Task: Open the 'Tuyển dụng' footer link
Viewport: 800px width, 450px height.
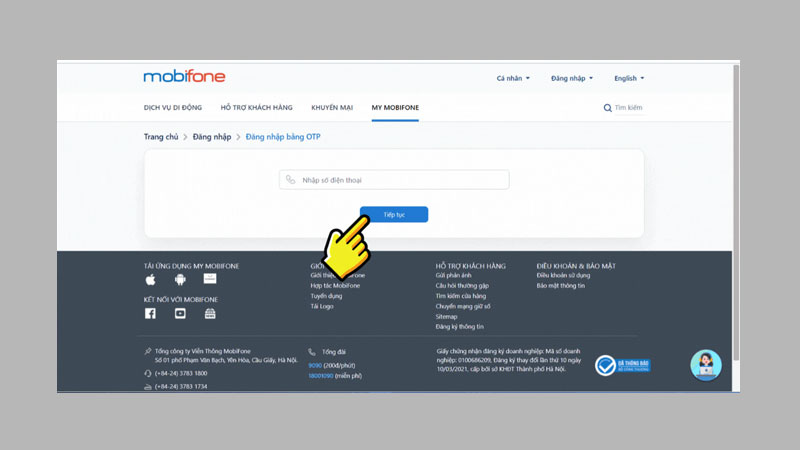Action: 326,296
